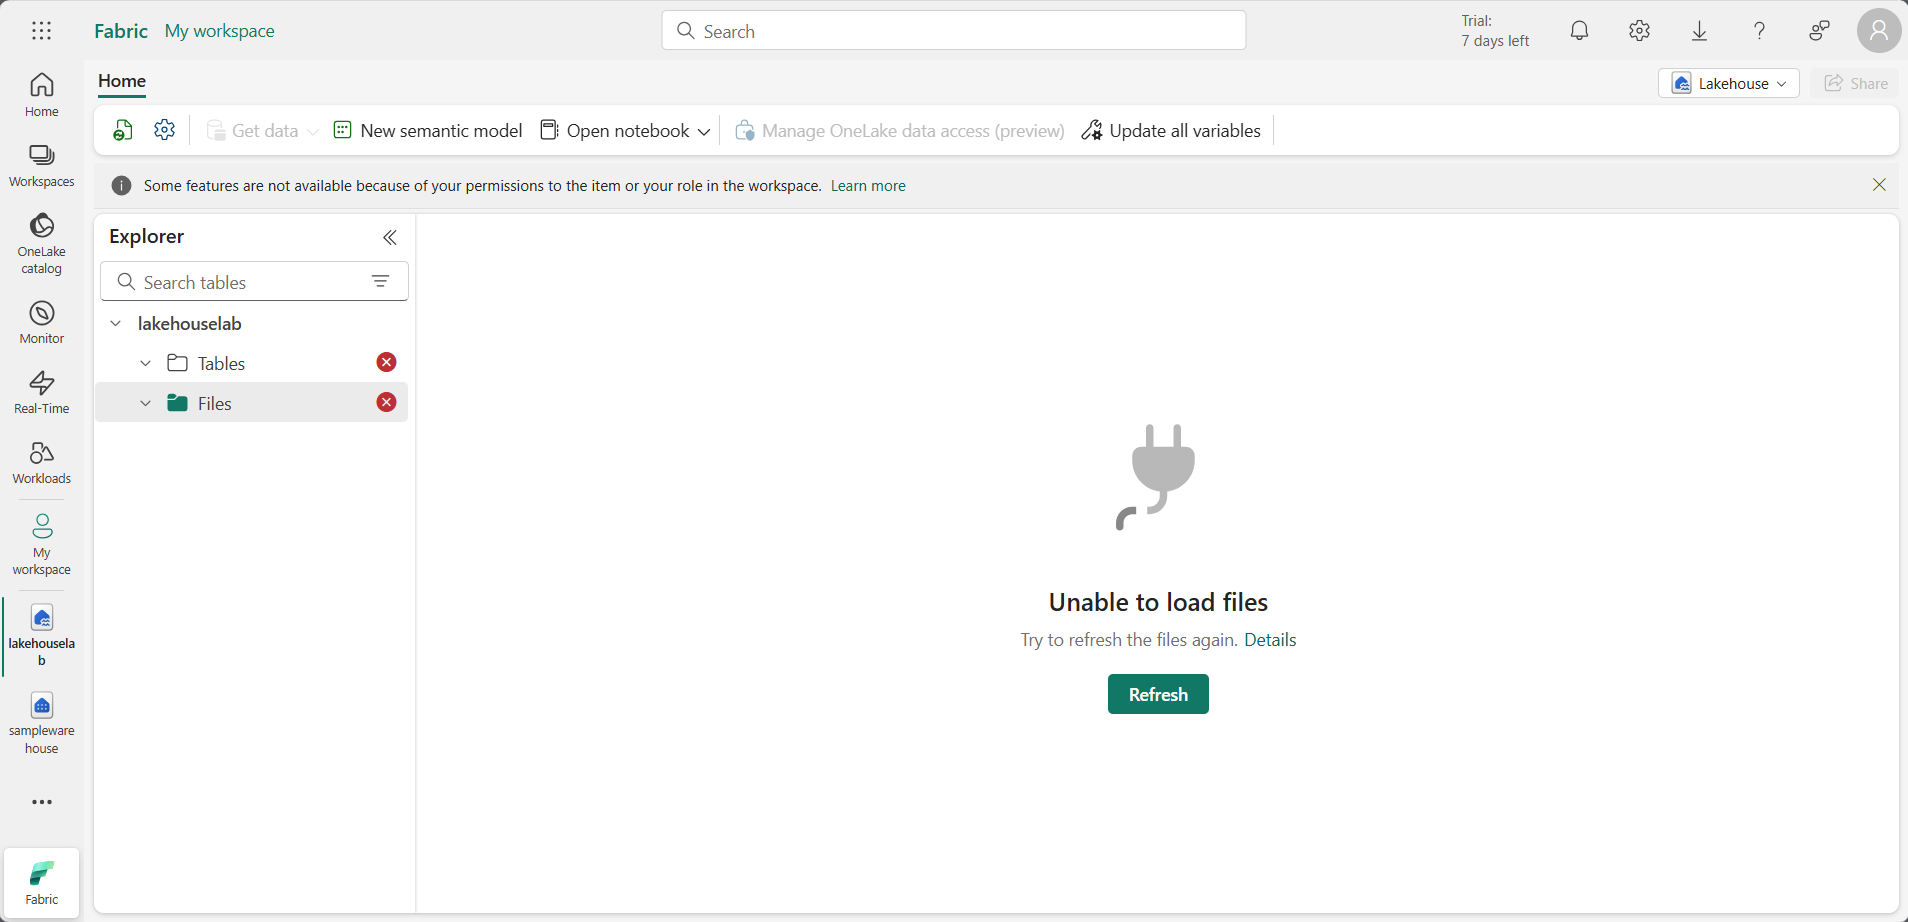Select the Files folder in Explorer

(215, 403)
